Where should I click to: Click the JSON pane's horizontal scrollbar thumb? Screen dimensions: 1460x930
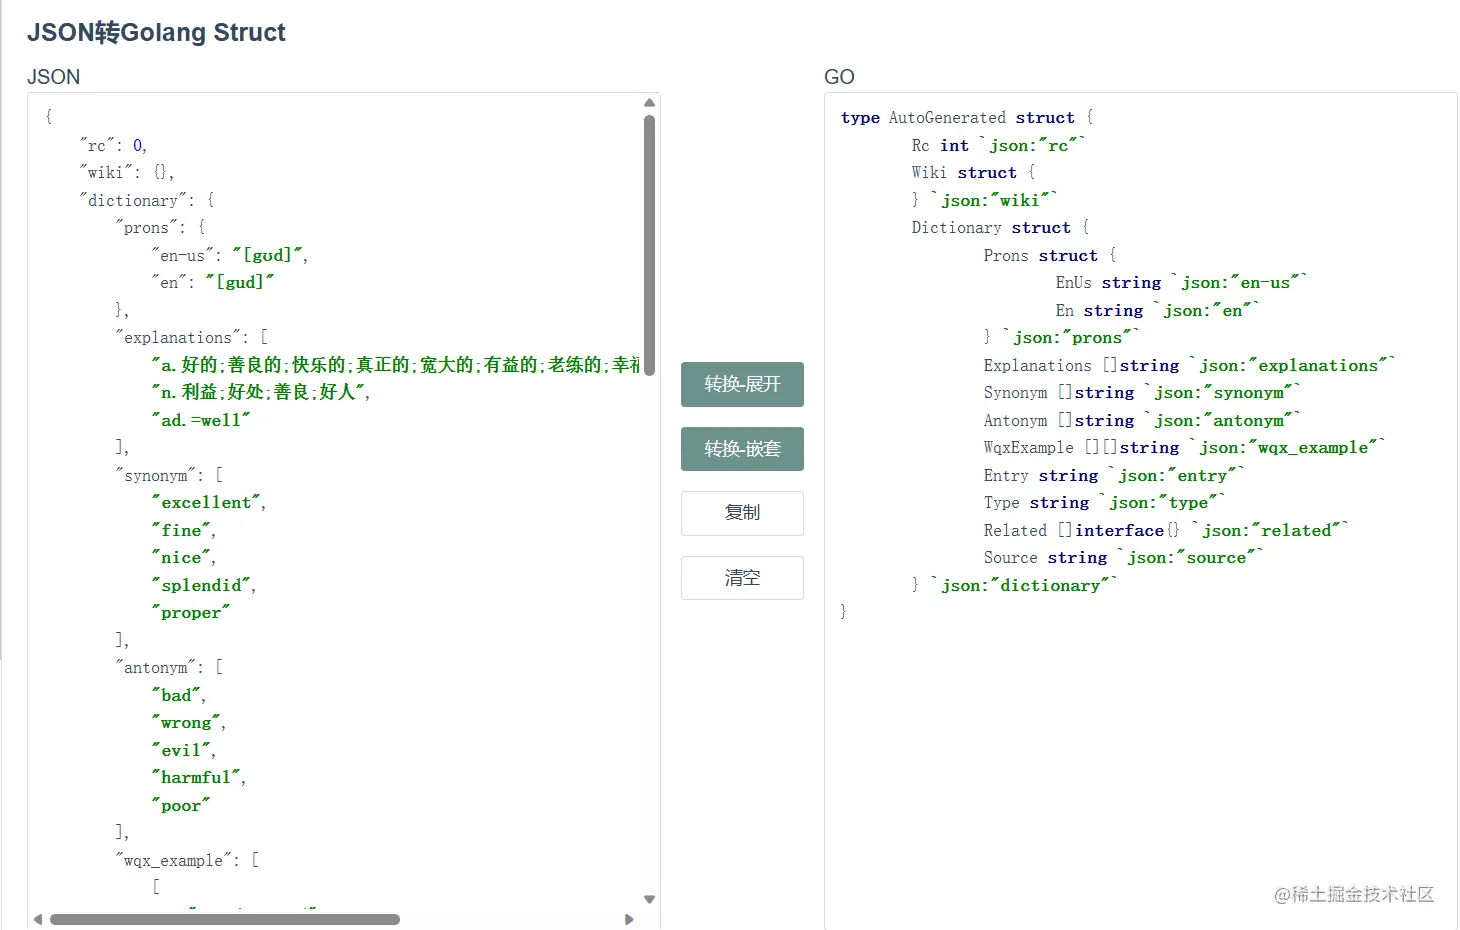pos(225,919)
